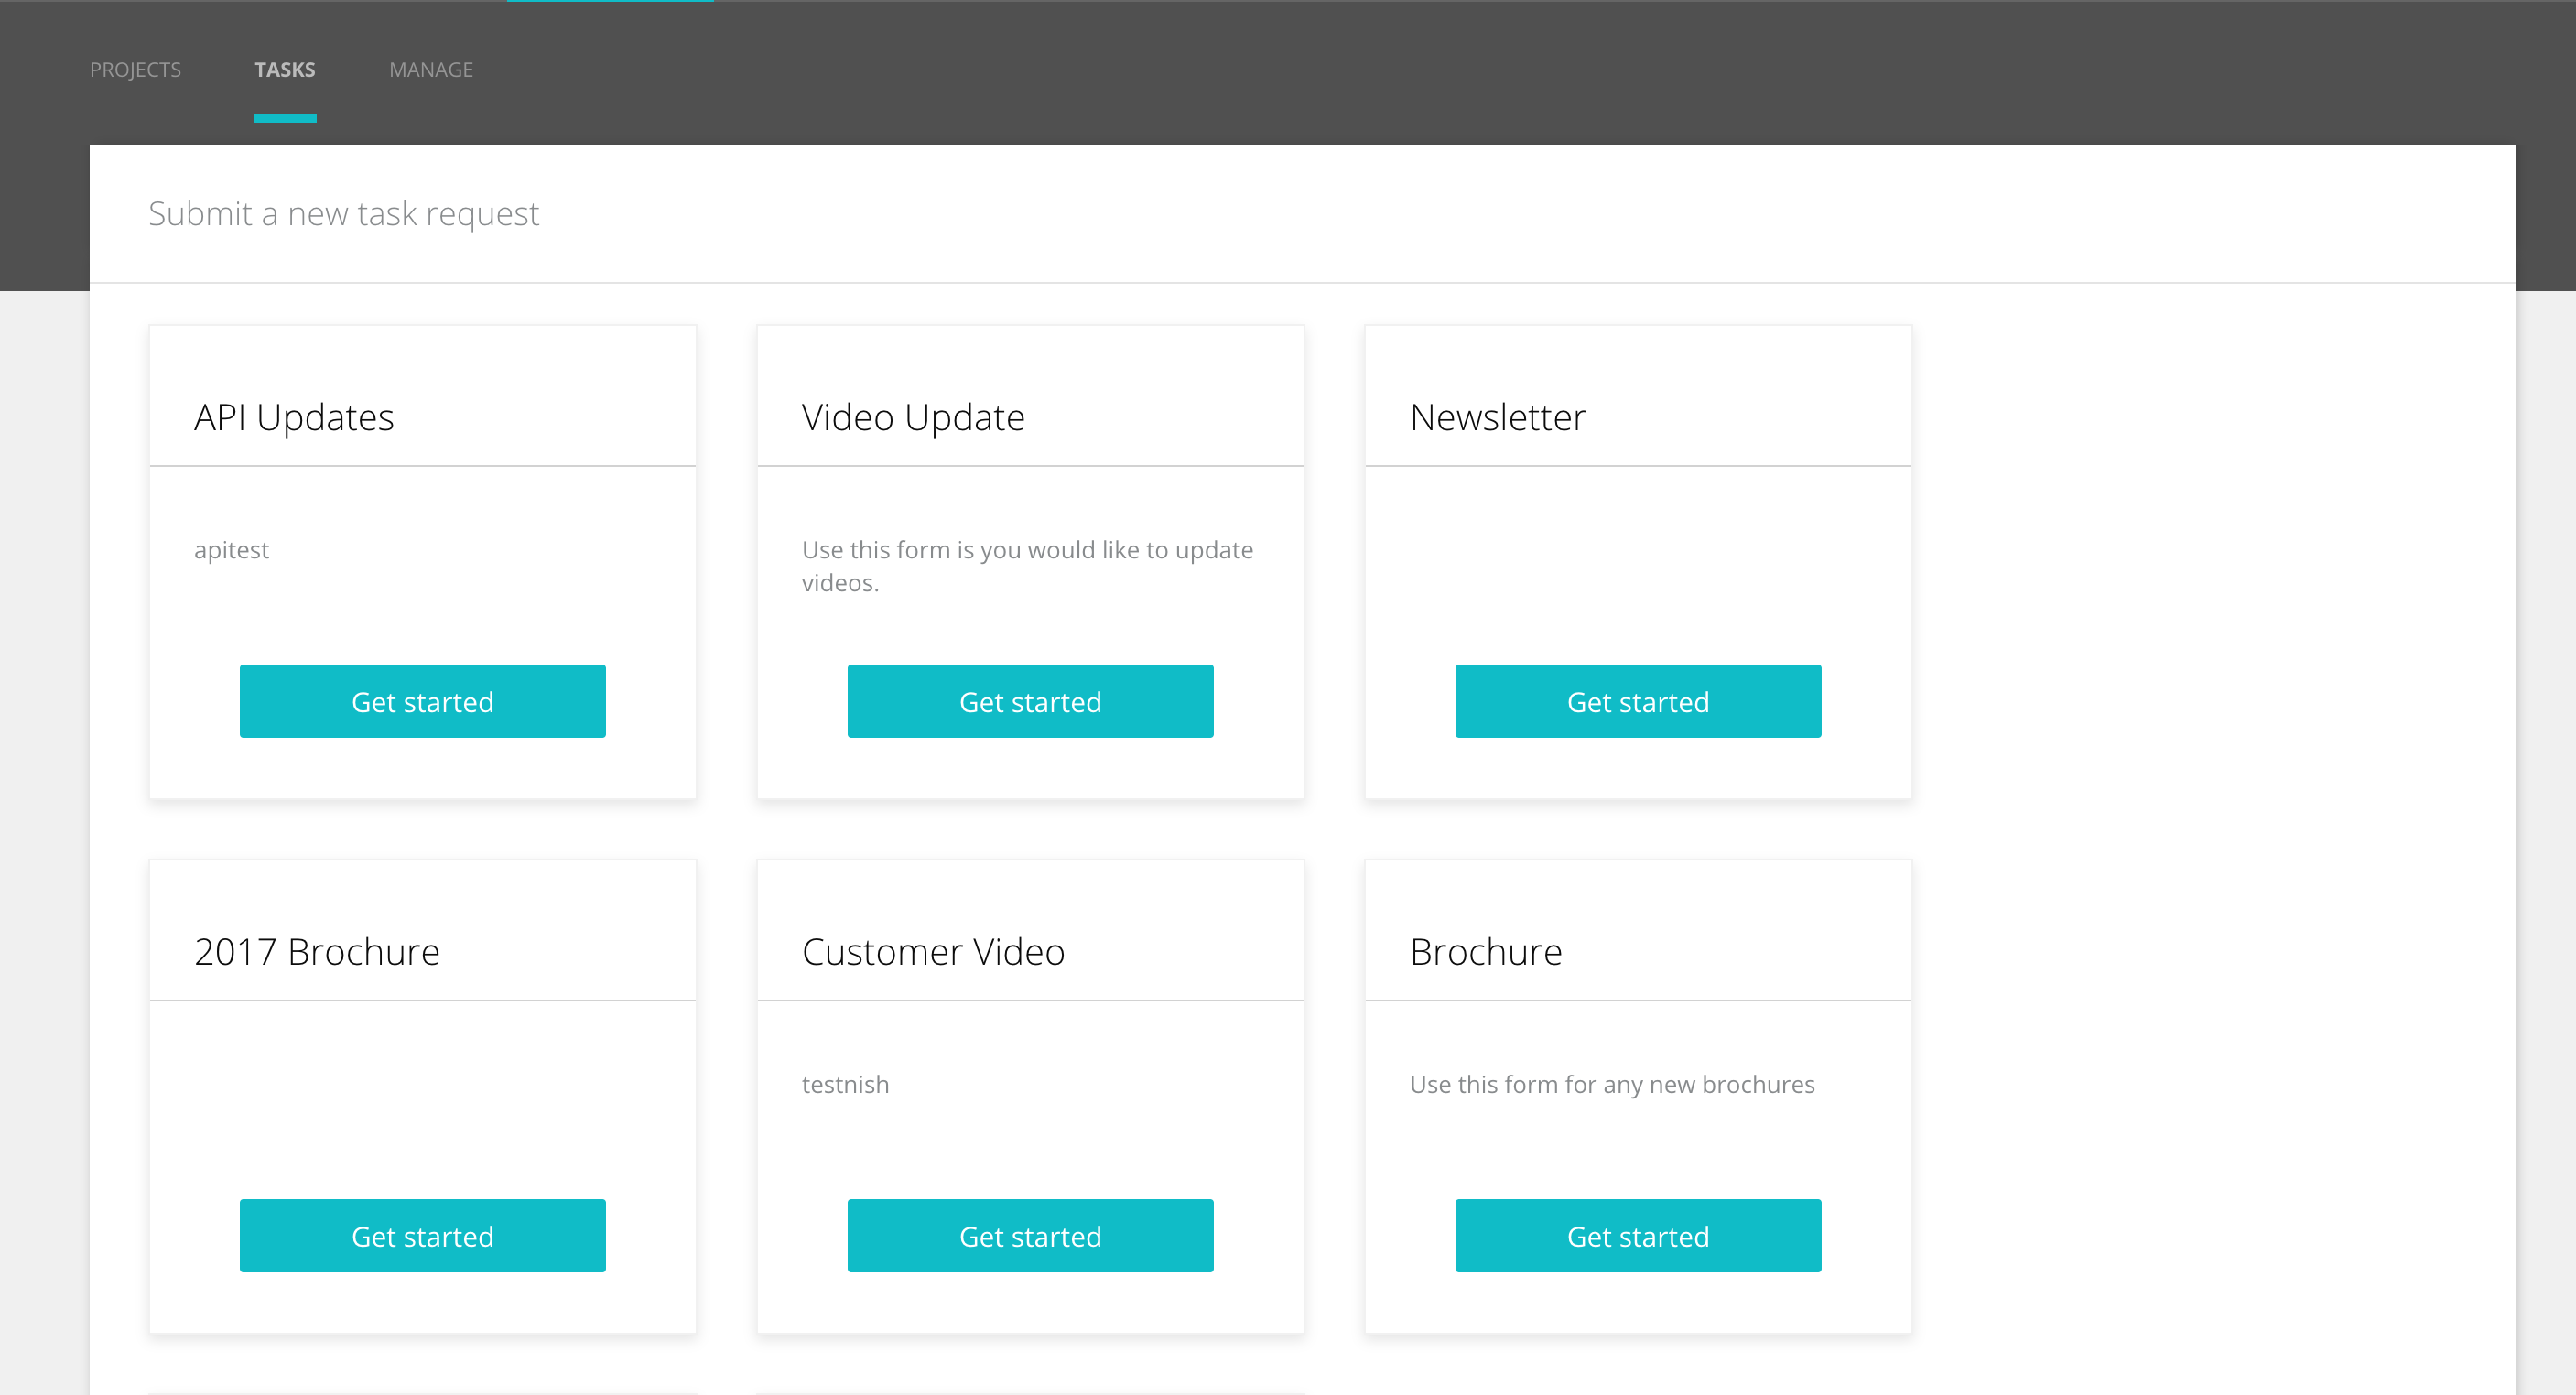Image resolution: width=2576 pixels, height=1395 pixels.
Task: Switch to the Manage tab
Action: click(431, 70)
